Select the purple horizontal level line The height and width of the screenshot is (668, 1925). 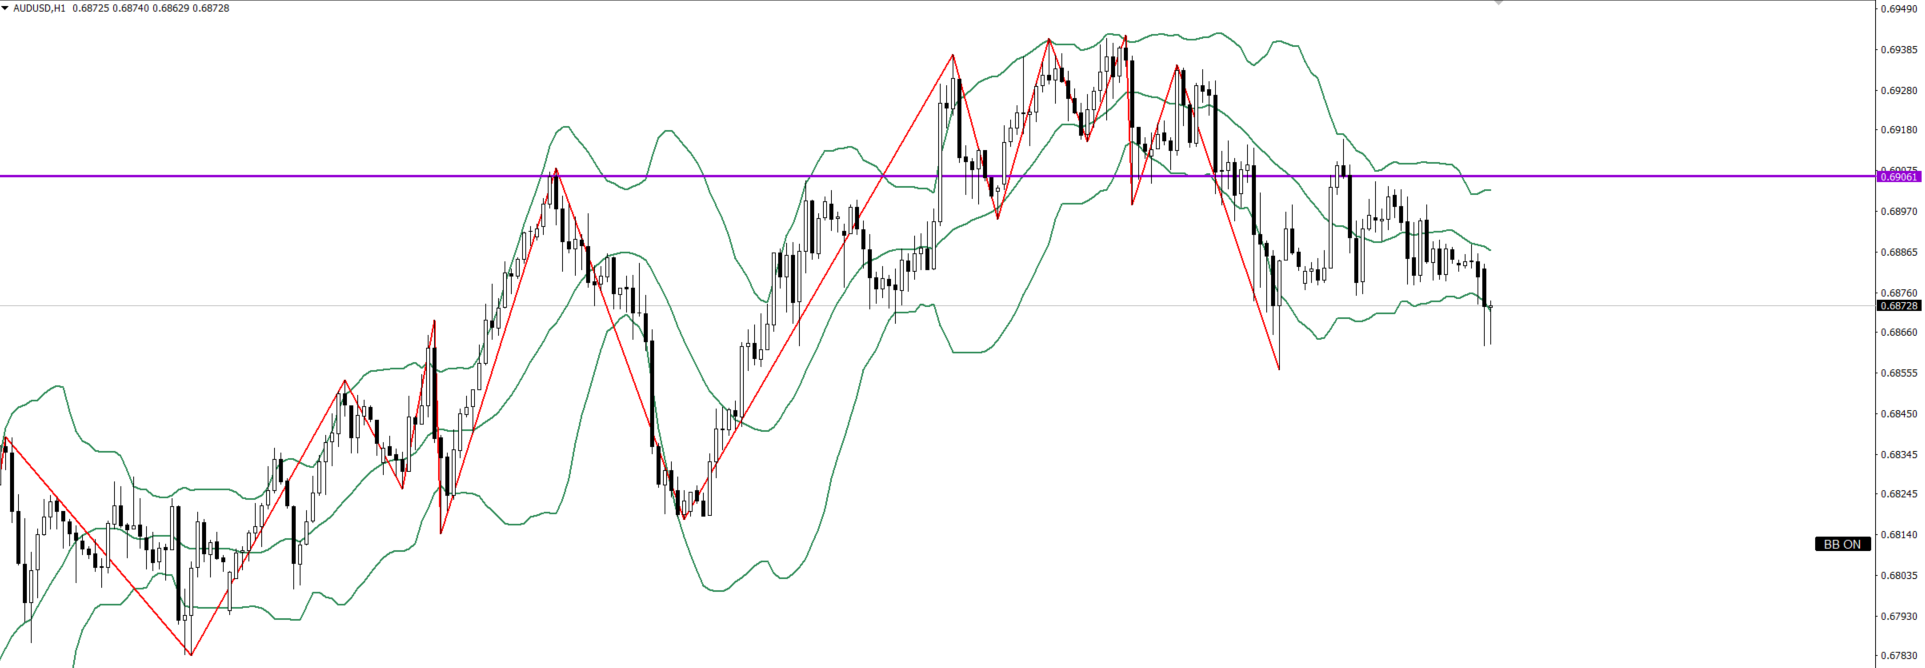point(700,176)
